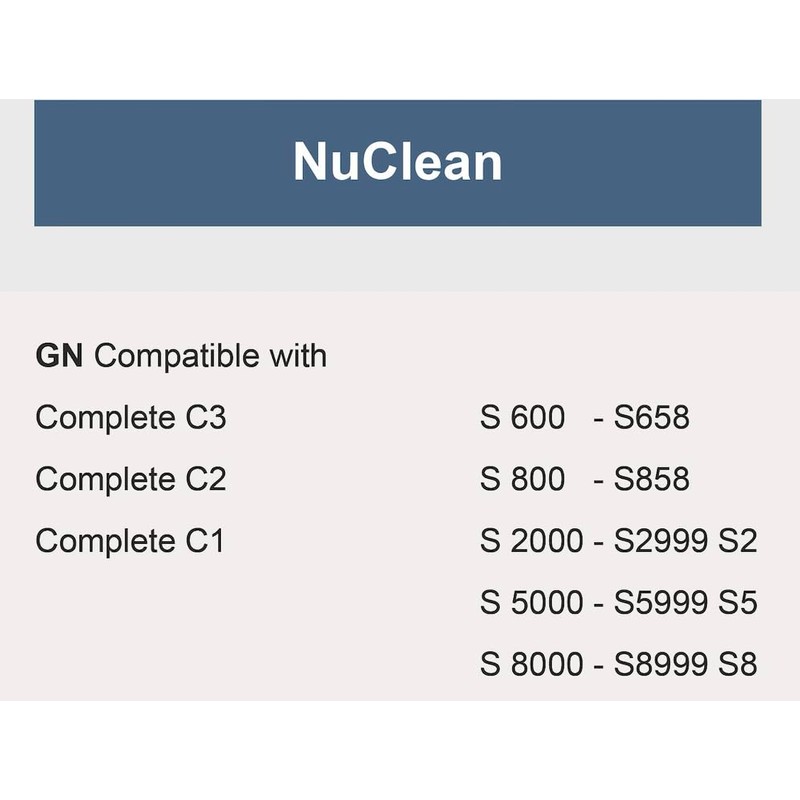Screen dimensions: 800x800
Task: Click the S658 model number
Action: tap(651, 417)
